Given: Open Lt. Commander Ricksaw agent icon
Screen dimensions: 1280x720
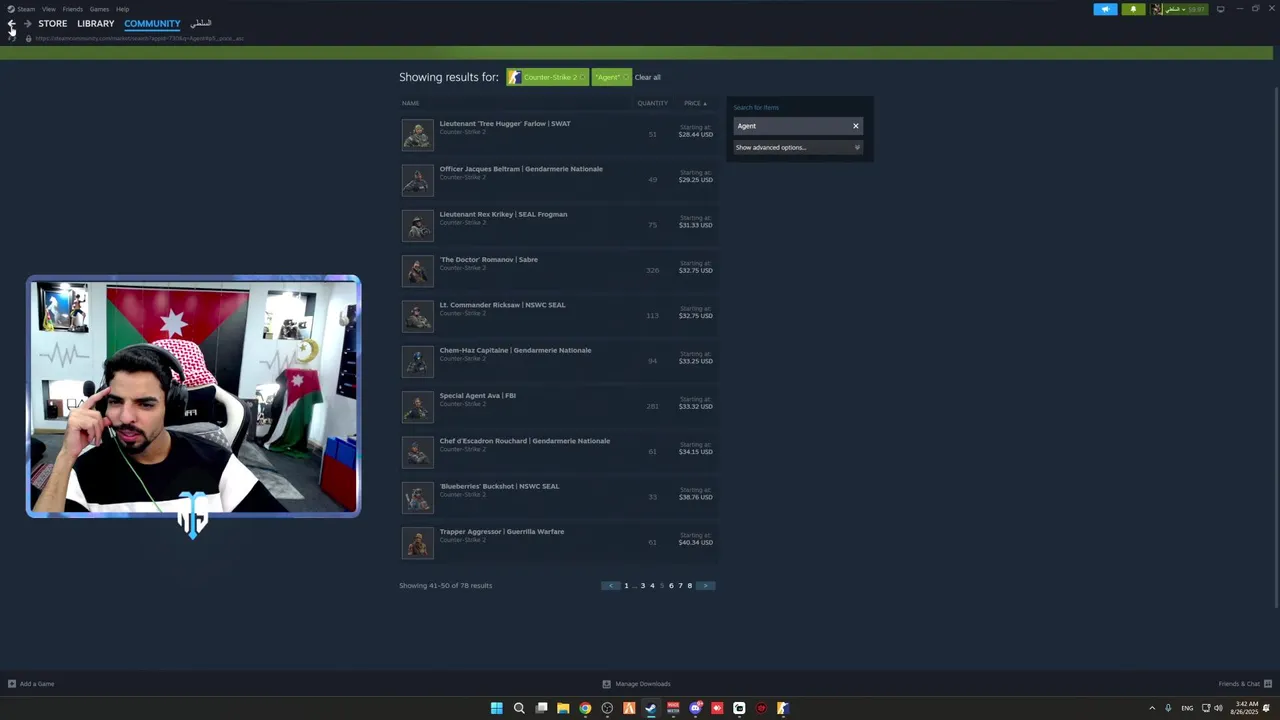Looking at the screenshot, I should pyautogui.click(x=417, y=316).
